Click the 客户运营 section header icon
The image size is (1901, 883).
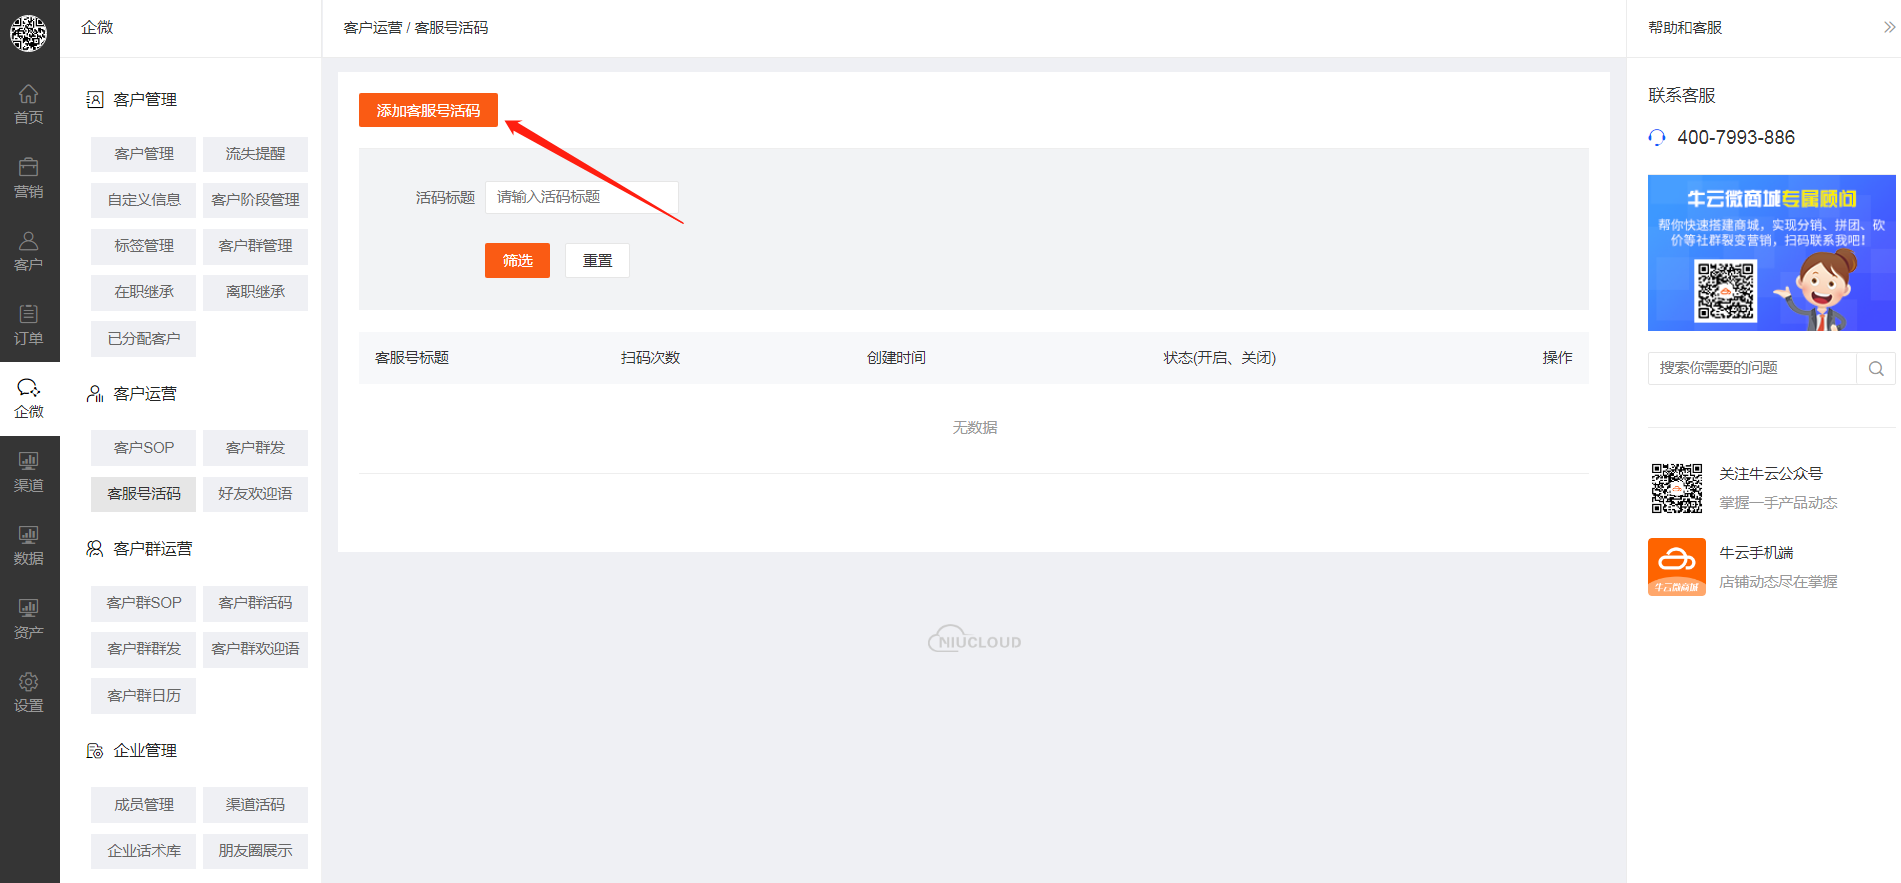click(x=95, y=394)
